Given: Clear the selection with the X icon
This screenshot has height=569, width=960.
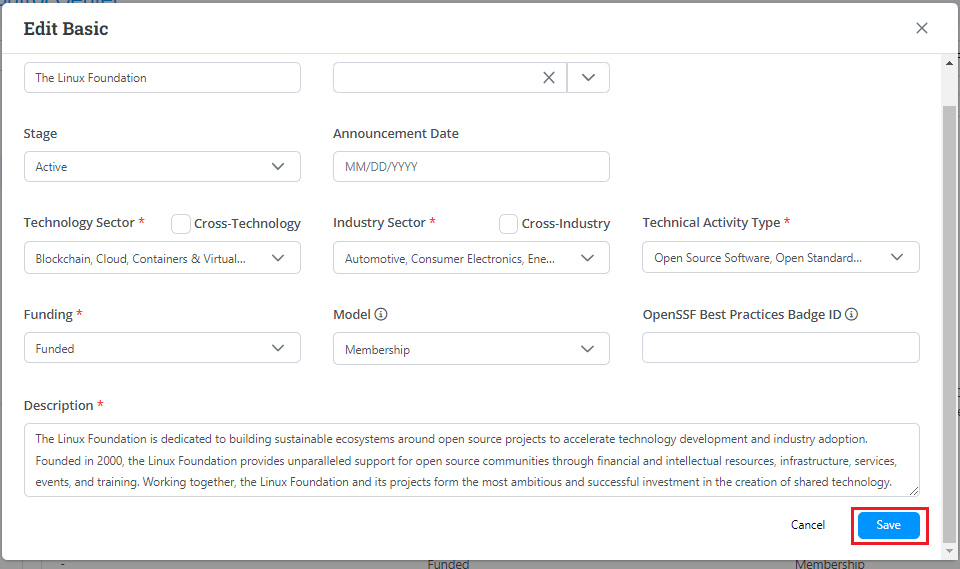Looking at the screenshot, I should tap(549, 78).
